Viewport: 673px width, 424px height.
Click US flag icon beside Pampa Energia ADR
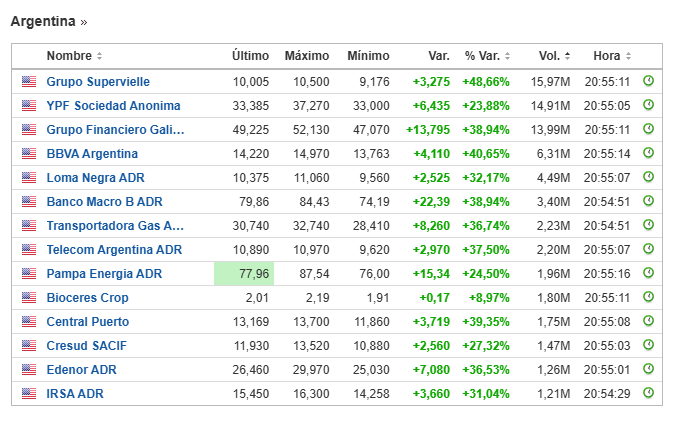29,274
